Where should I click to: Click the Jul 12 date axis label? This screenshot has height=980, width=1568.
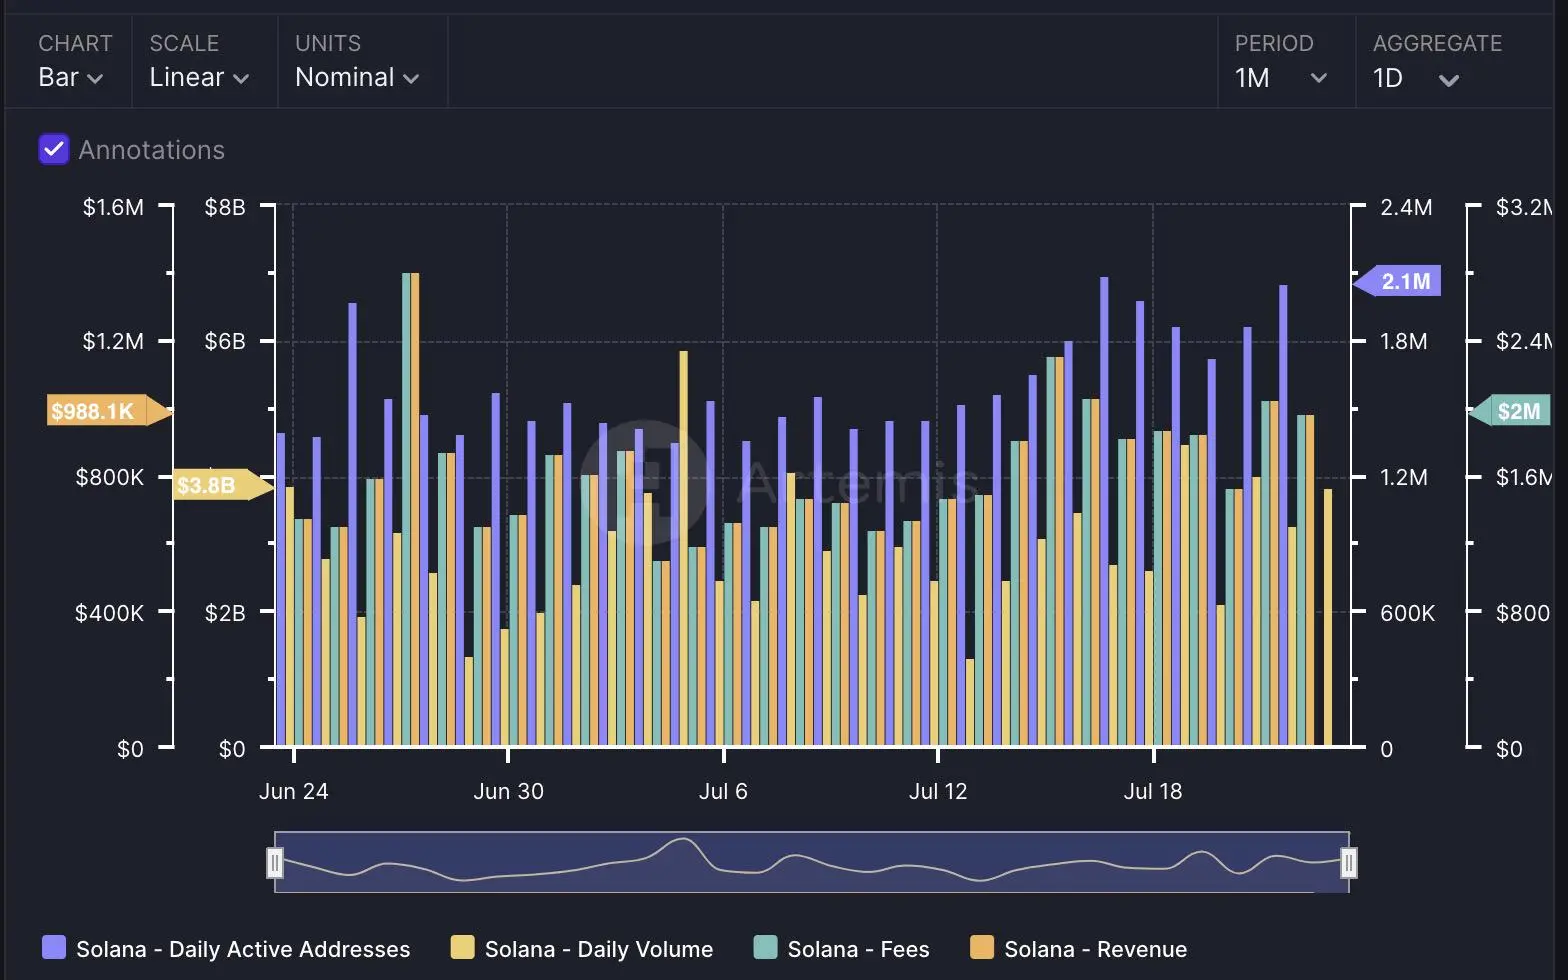[x=937, y=791]
